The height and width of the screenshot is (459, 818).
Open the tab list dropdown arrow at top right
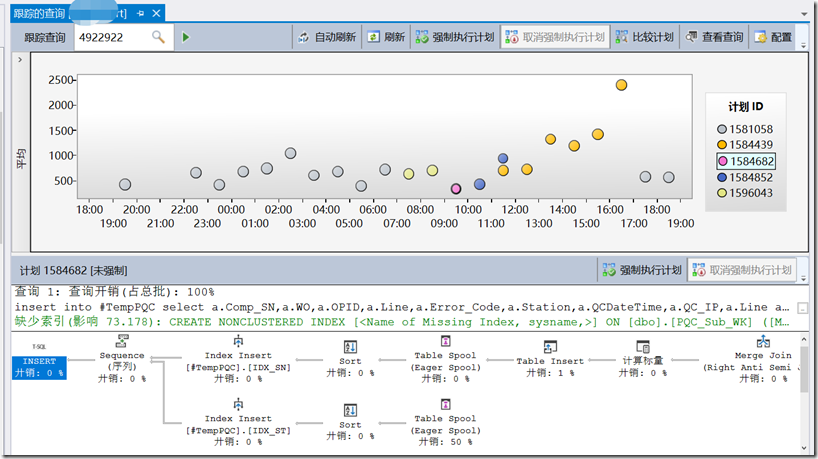(804, 14)
